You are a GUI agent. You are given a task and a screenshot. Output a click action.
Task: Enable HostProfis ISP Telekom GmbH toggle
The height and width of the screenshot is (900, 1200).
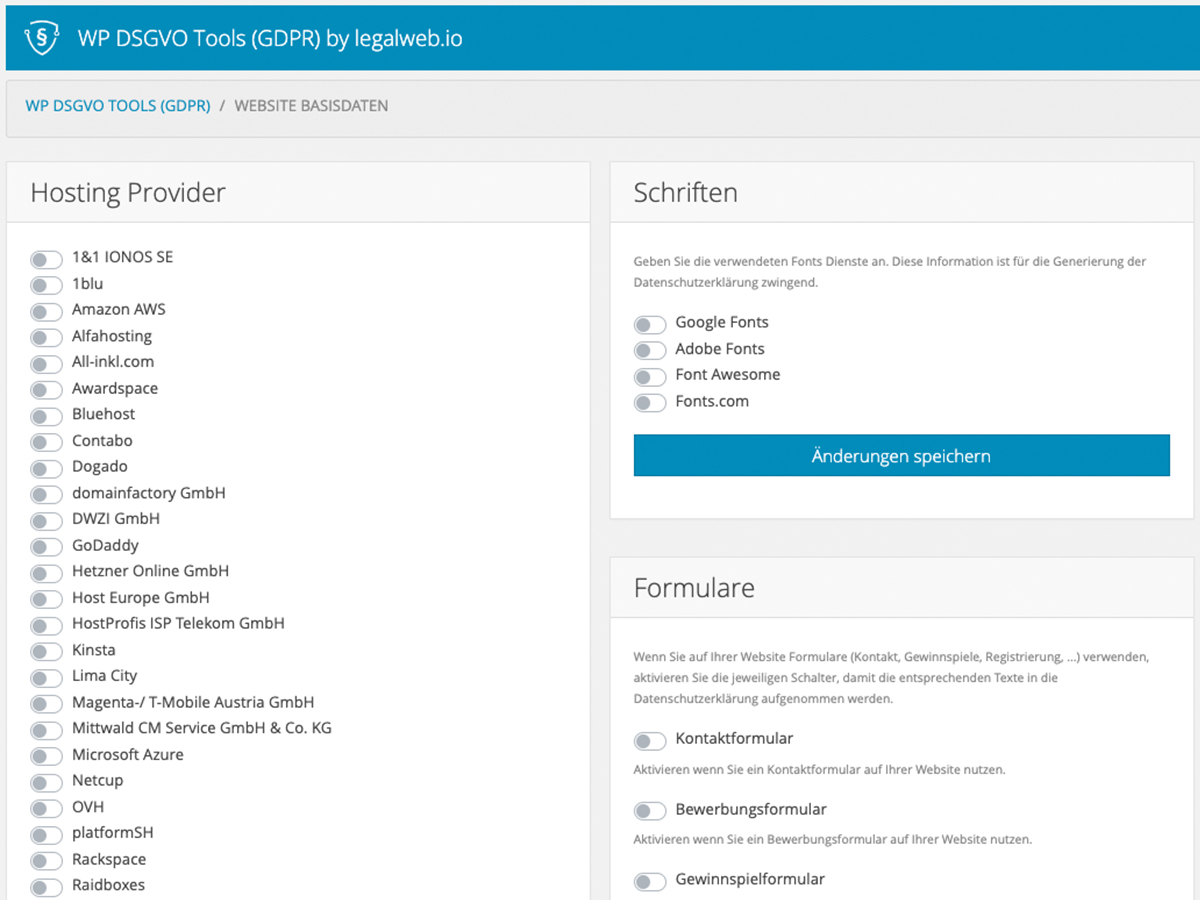[x=46, y=625]
